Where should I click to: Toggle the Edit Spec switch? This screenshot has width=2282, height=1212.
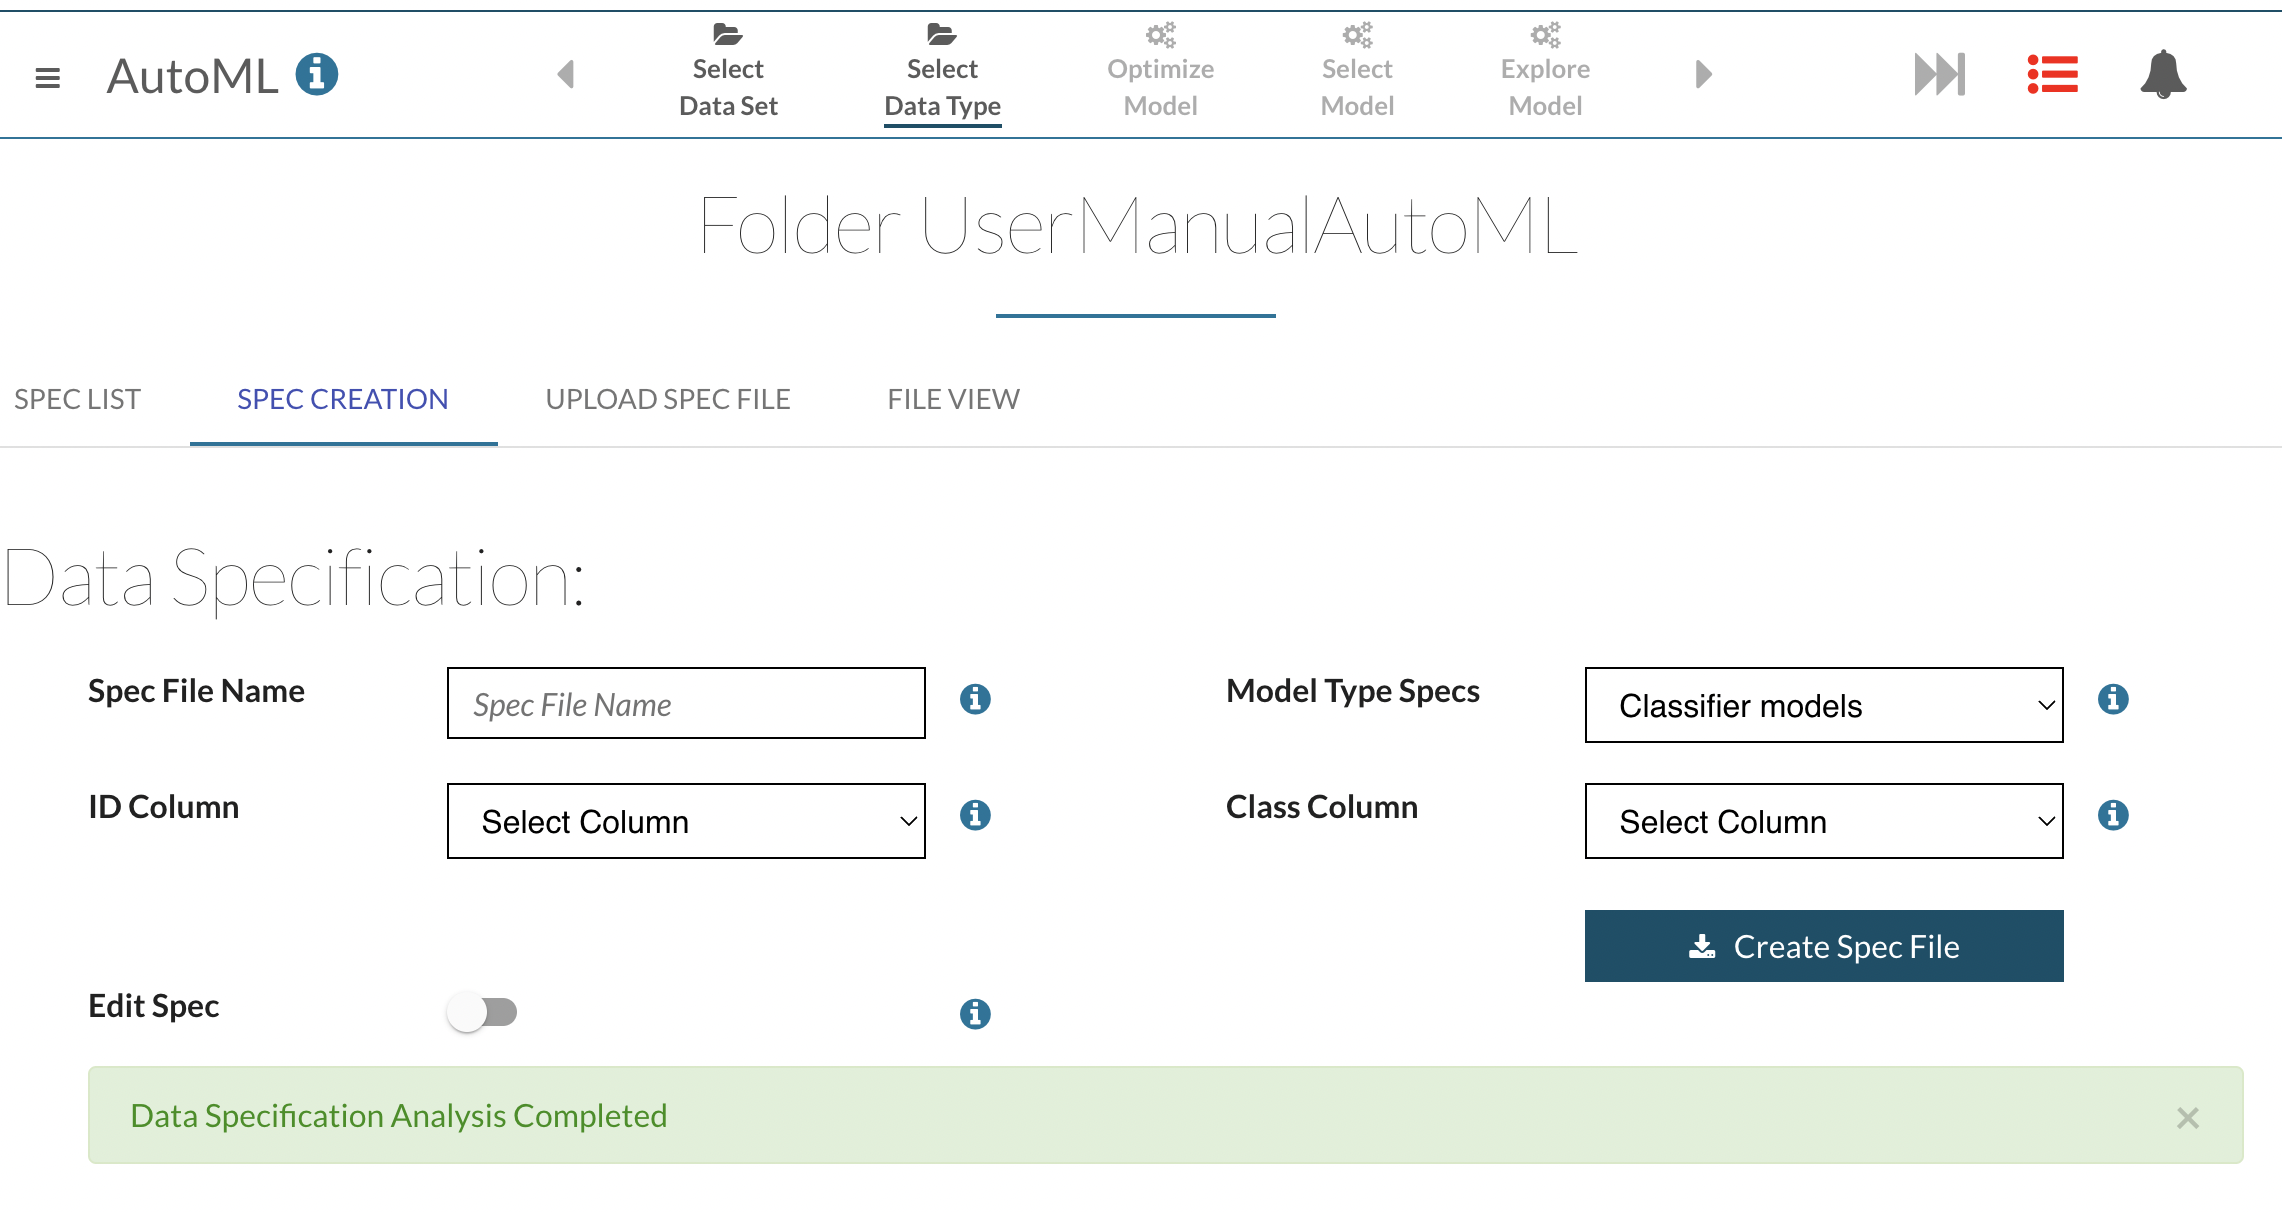(x=482, y=1012)
